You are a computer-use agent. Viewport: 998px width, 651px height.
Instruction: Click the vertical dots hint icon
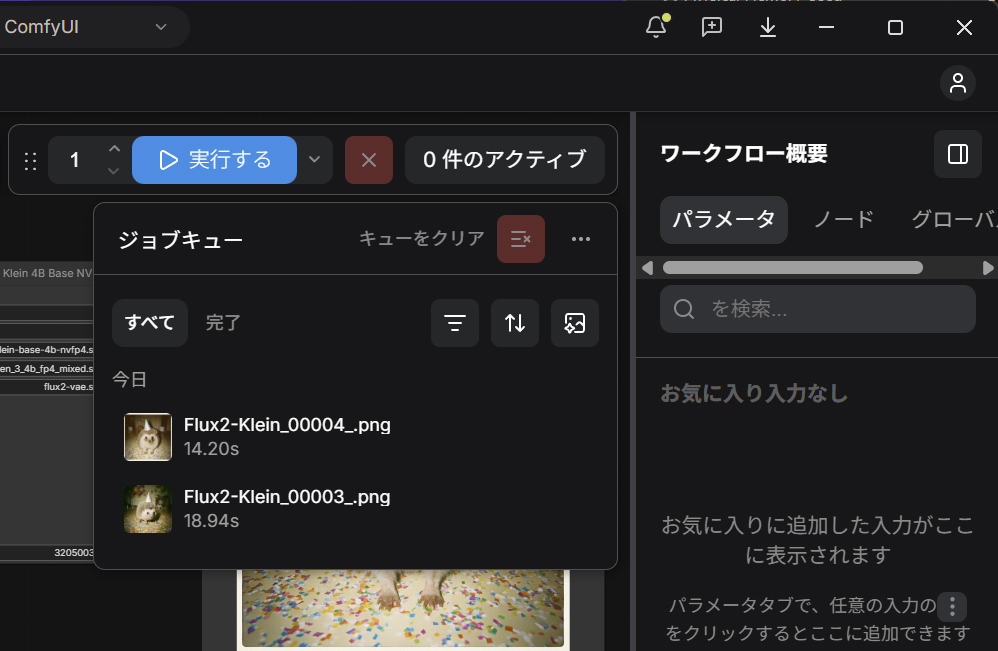pos(952,606)
